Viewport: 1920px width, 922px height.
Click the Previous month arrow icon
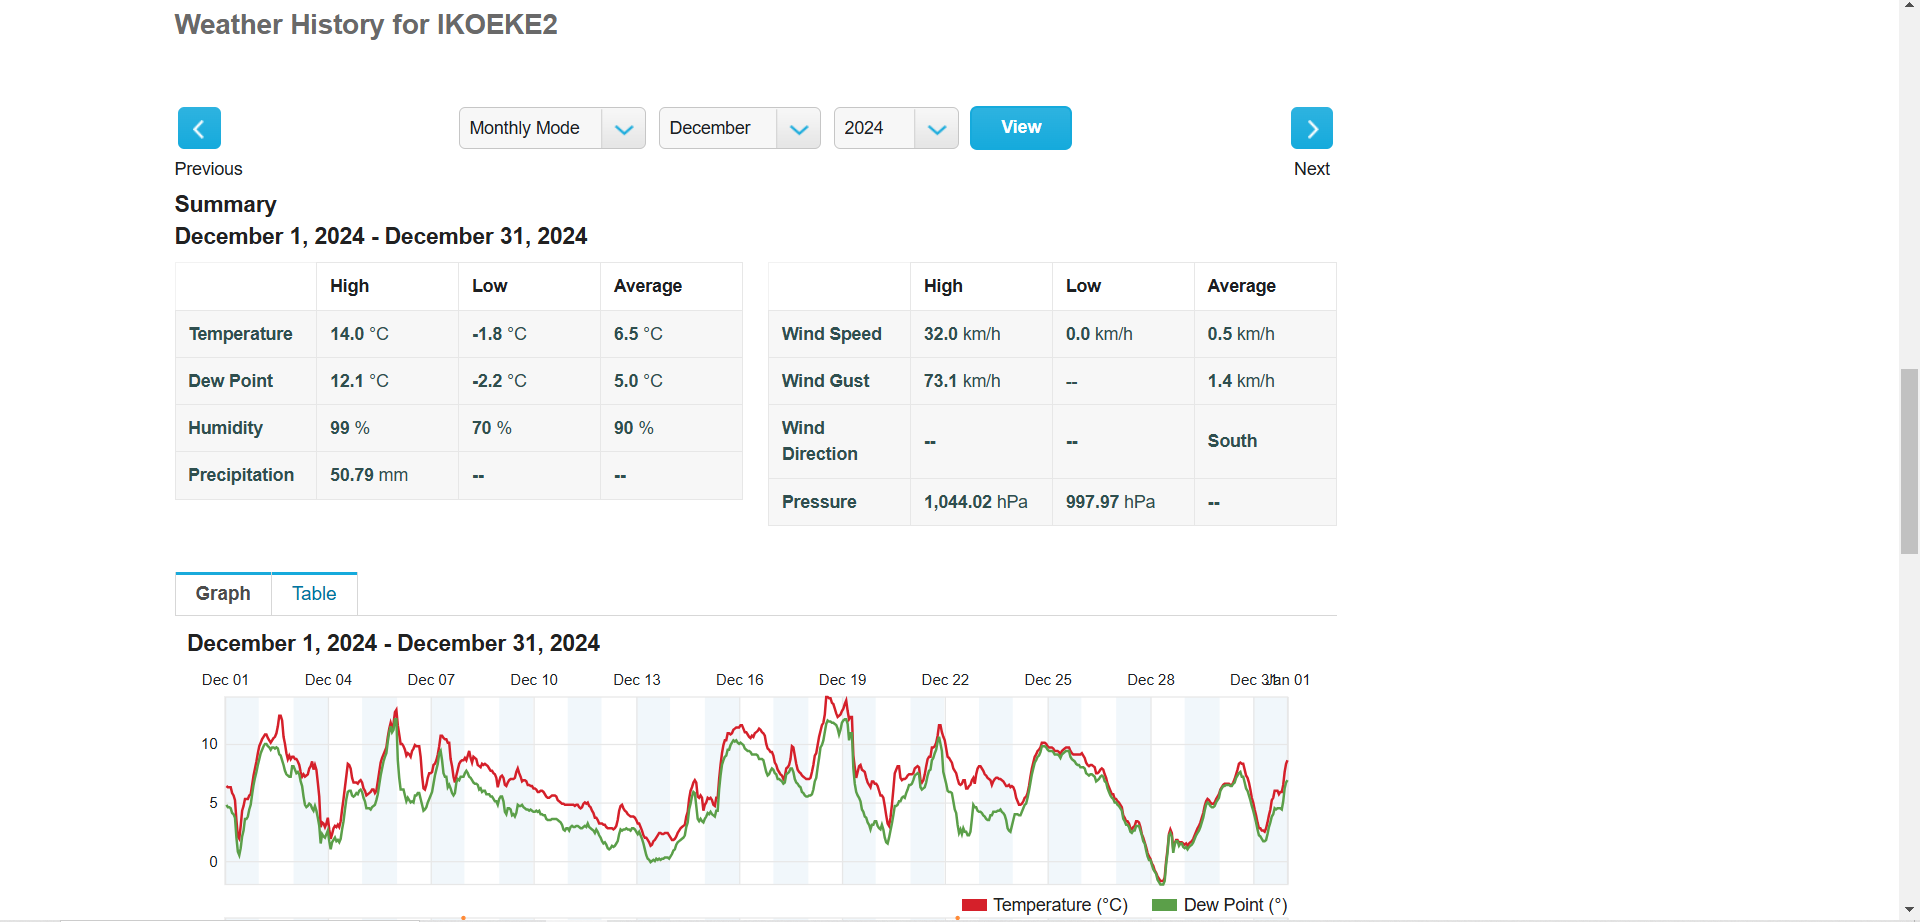(x=199, y=128)
